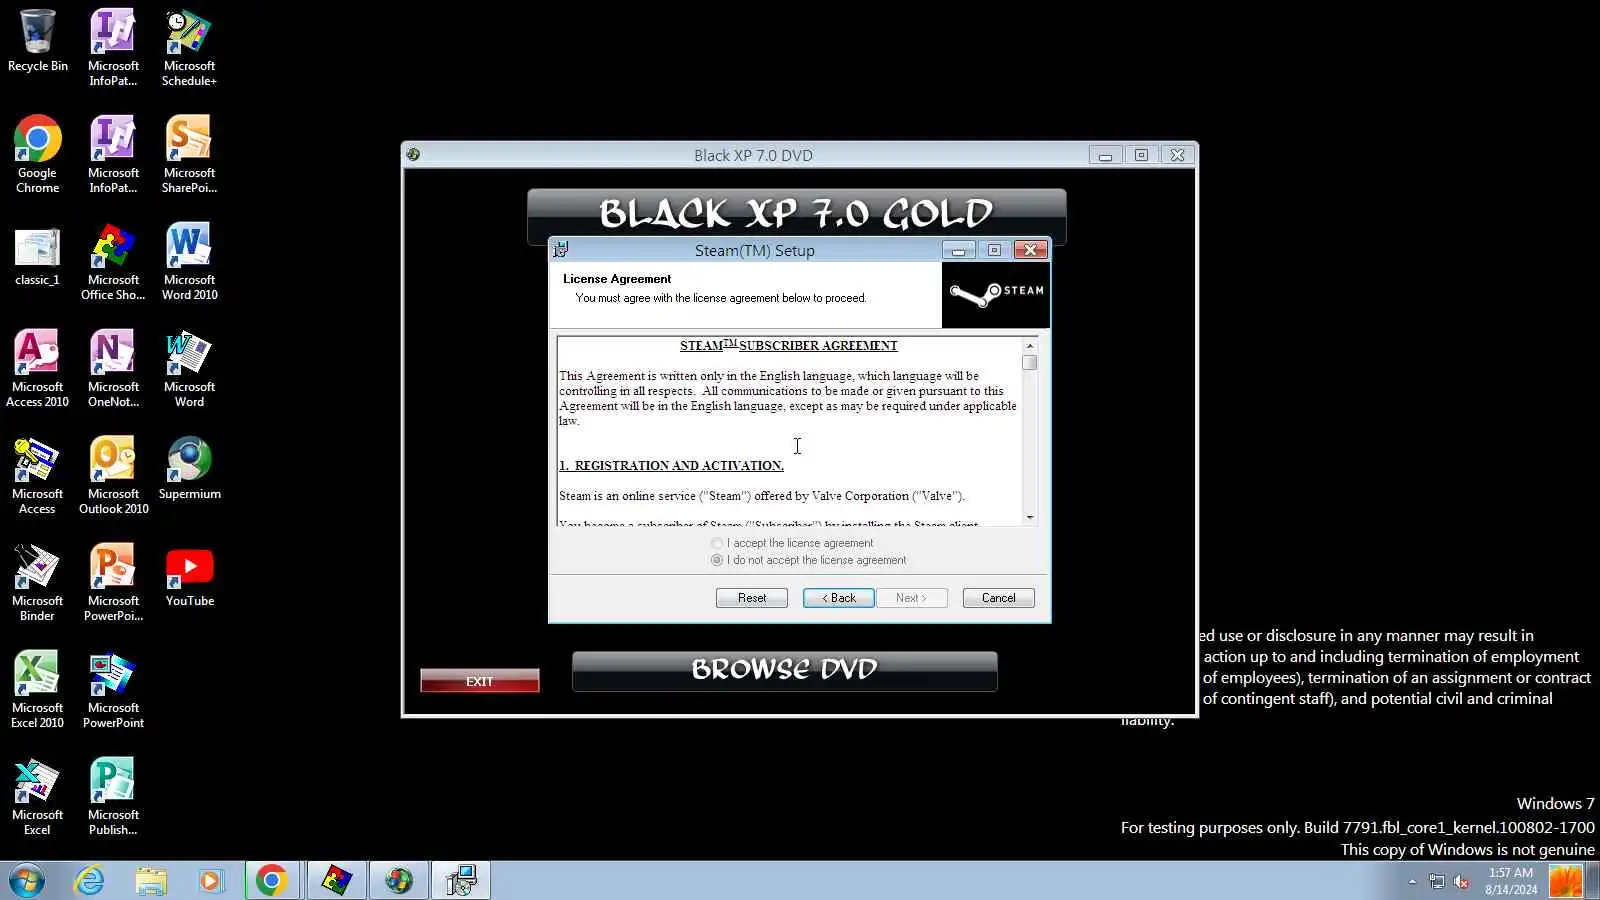
Task: Open Microsoft PowerPoint shortcut beside Excel 2010
Action: [113, 688]
